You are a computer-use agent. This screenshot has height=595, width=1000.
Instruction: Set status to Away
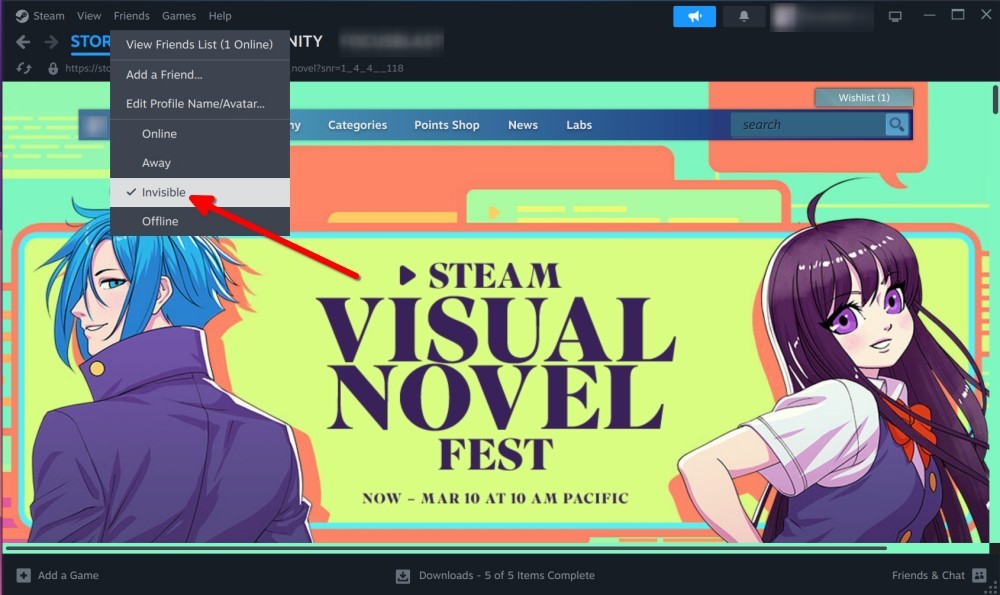[x=200, y=163]
